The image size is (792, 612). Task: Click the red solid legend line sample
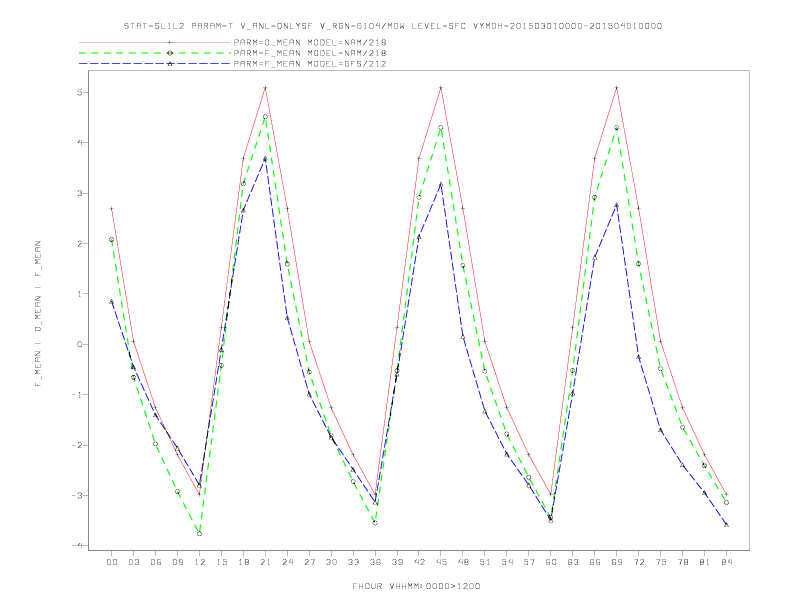(155, 42)
